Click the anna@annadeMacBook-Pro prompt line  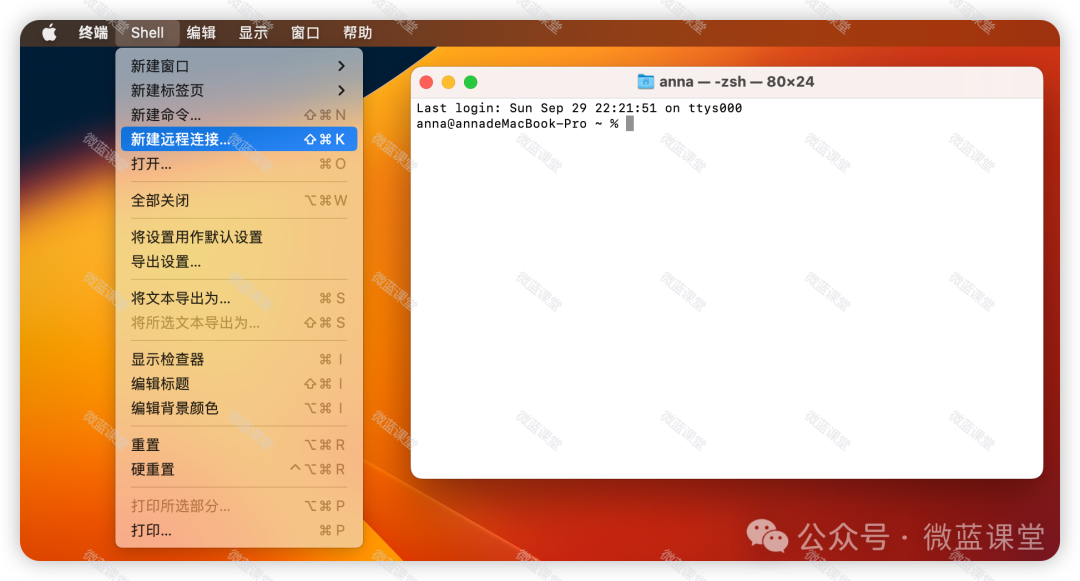[x=517, y=124]
